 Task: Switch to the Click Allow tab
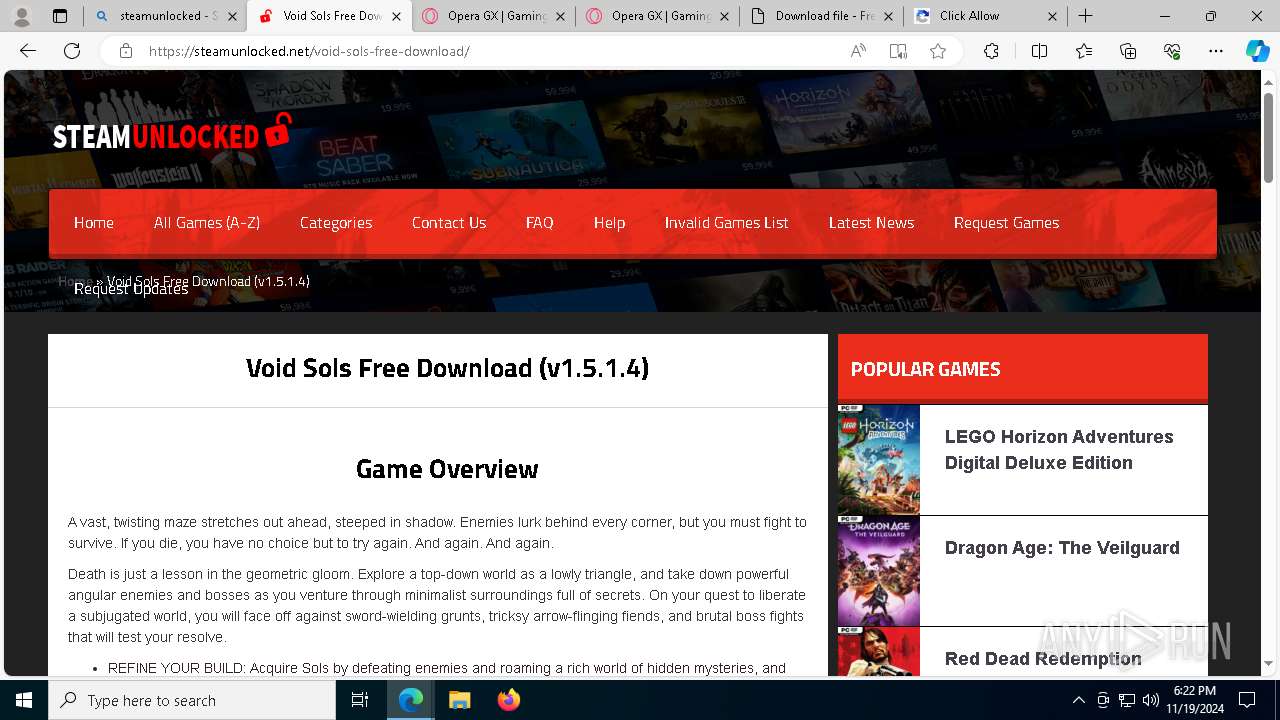click(x=985, y=16)
